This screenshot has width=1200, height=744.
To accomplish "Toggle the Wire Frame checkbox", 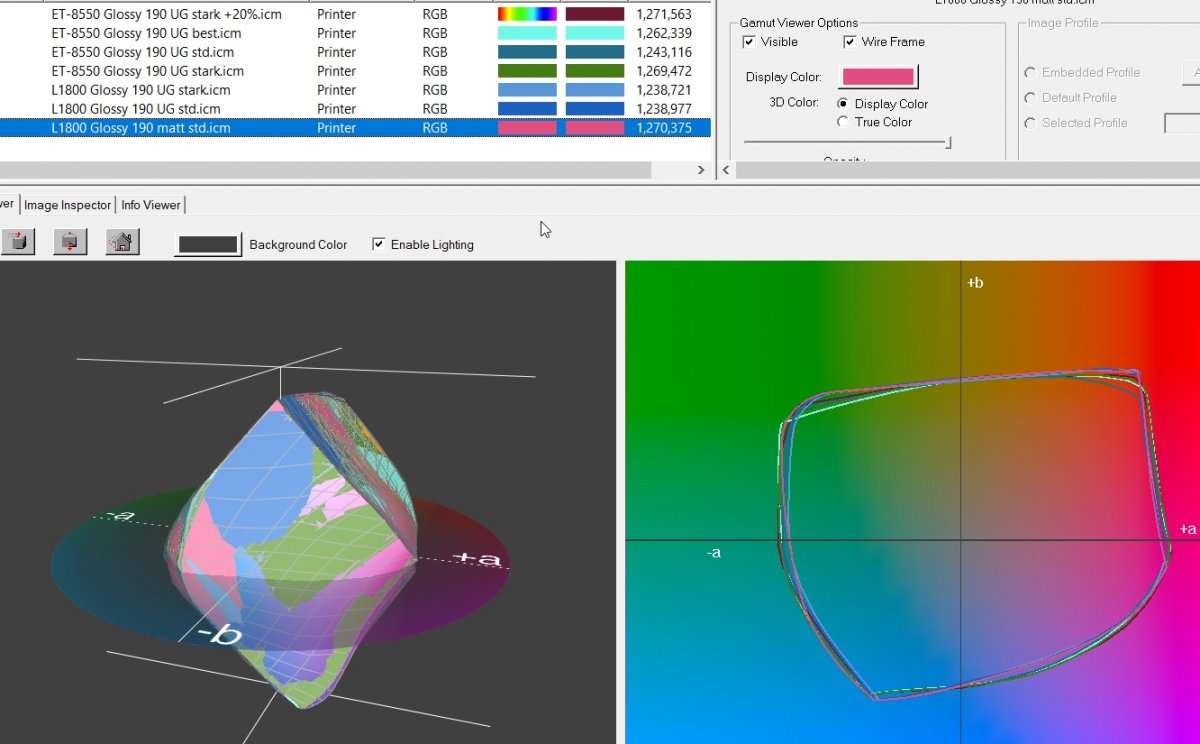I will pos(849,42).
